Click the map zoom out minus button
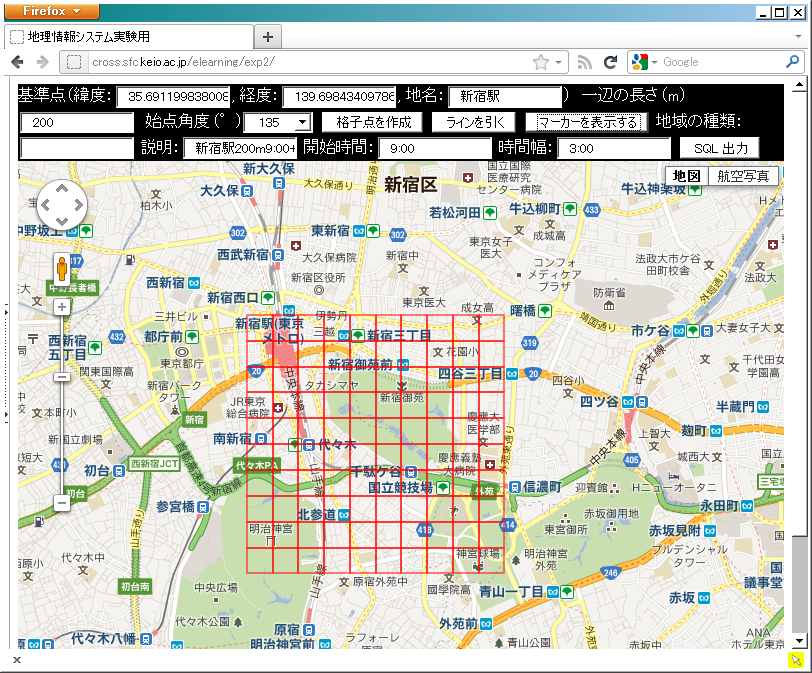Screen dimensions: 812x673 (x=62, y=503)
